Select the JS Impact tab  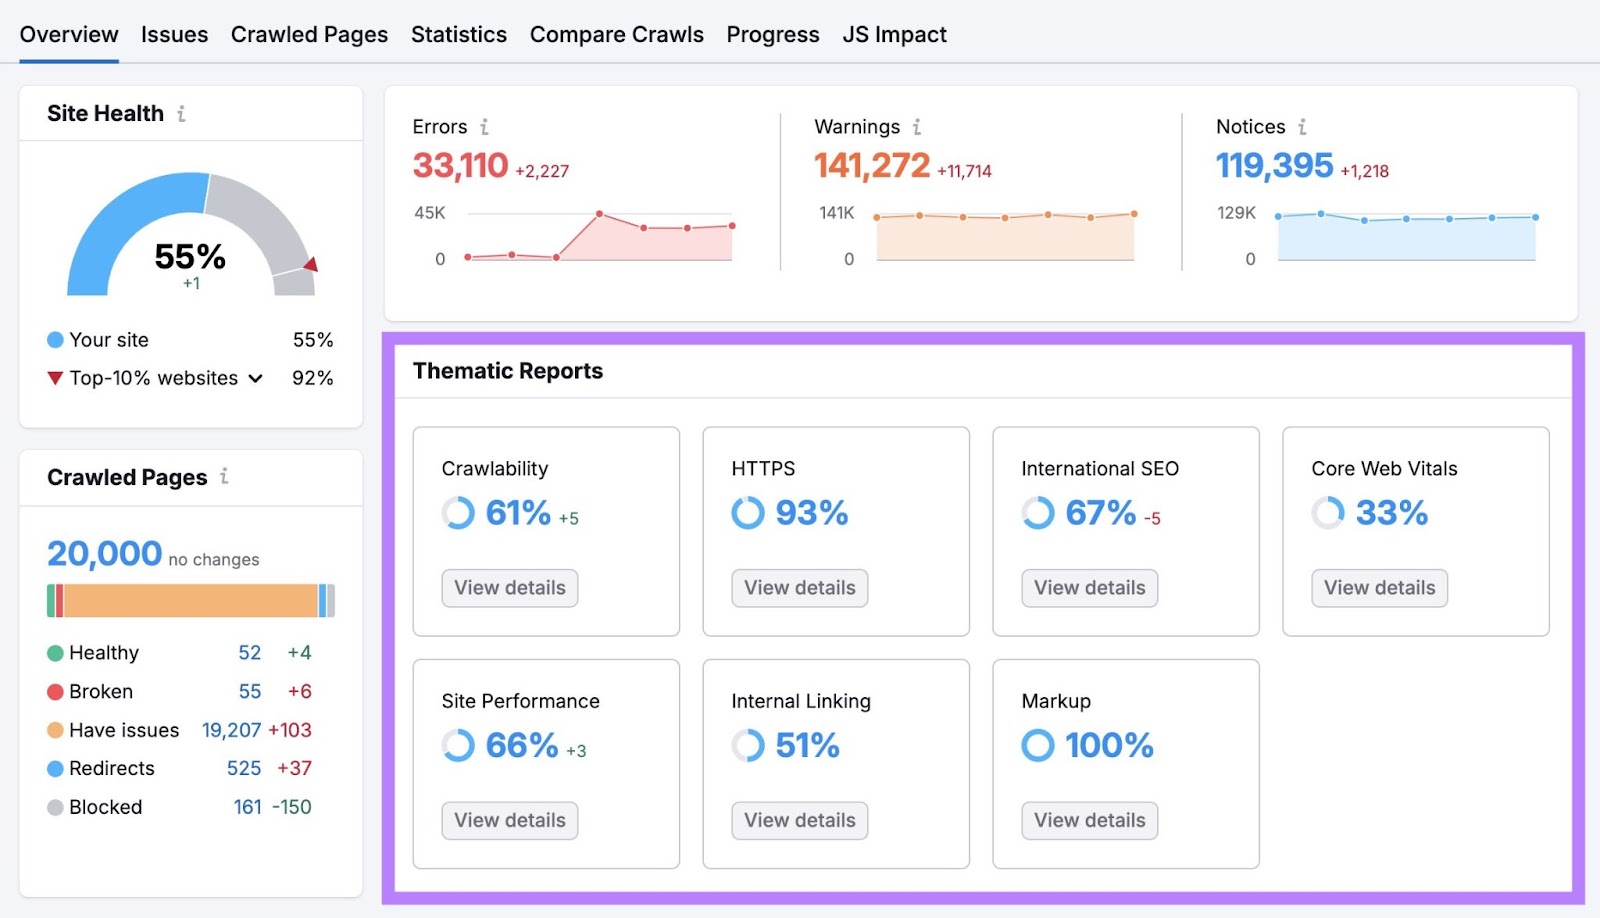coord(894,34)
